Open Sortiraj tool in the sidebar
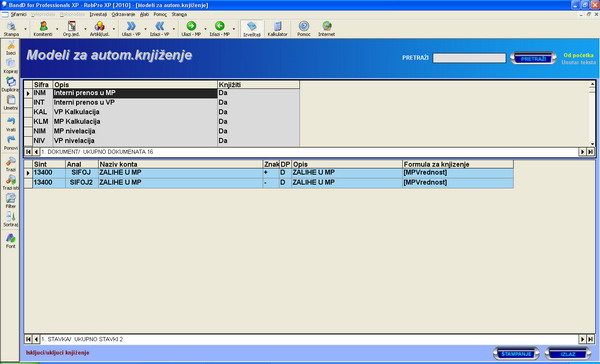 (11, 219)
